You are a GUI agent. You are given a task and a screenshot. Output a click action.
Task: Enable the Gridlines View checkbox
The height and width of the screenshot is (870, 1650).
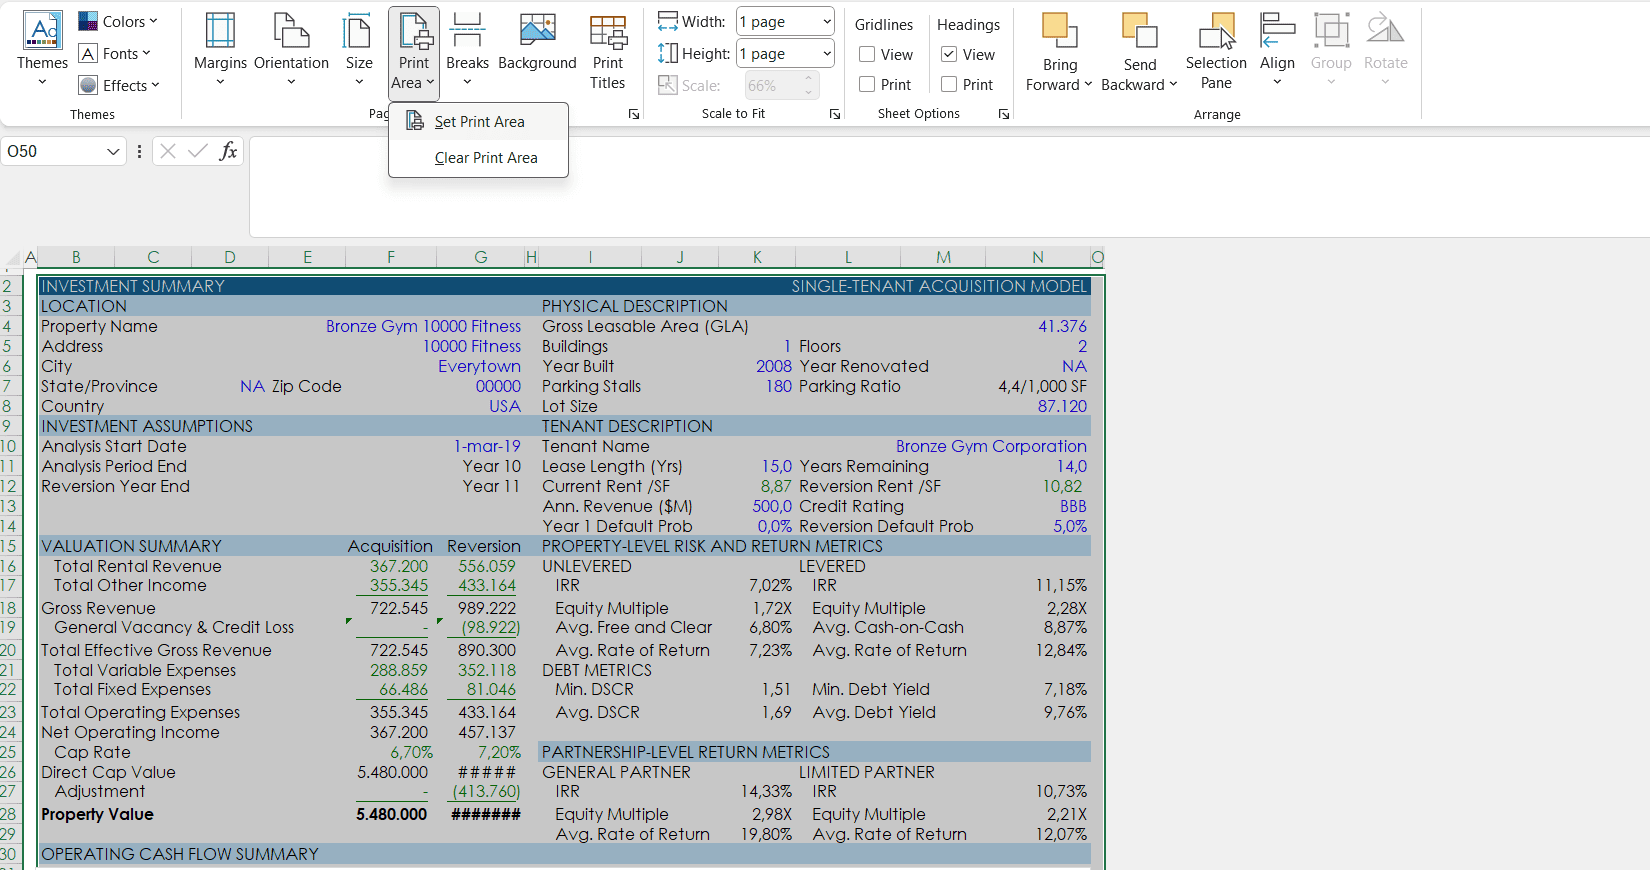coord(868,55)
